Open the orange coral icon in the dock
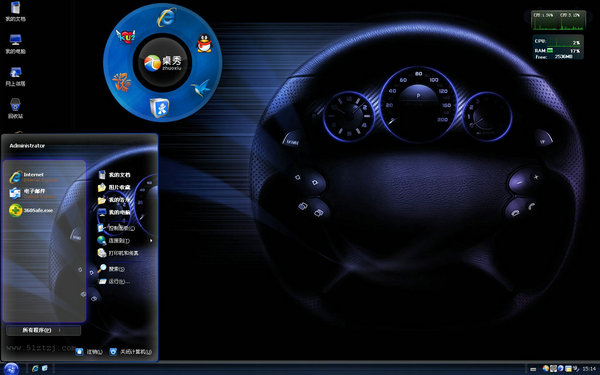The height and width of the screenshot is (375, 600). point(122,82)
